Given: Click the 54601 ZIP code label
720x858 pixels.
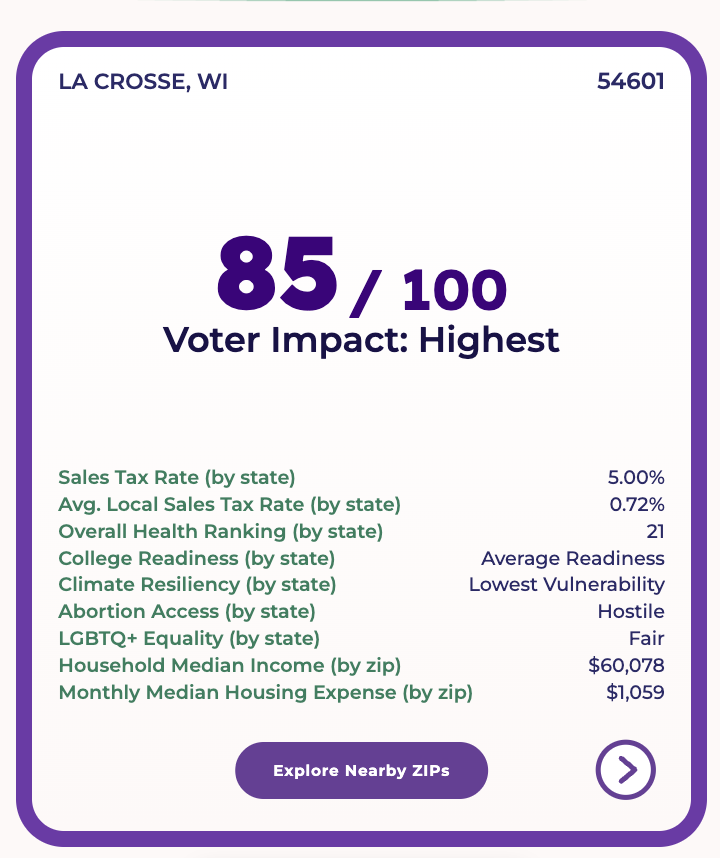Looking at the screenshot, I should [x=630, y=82].
